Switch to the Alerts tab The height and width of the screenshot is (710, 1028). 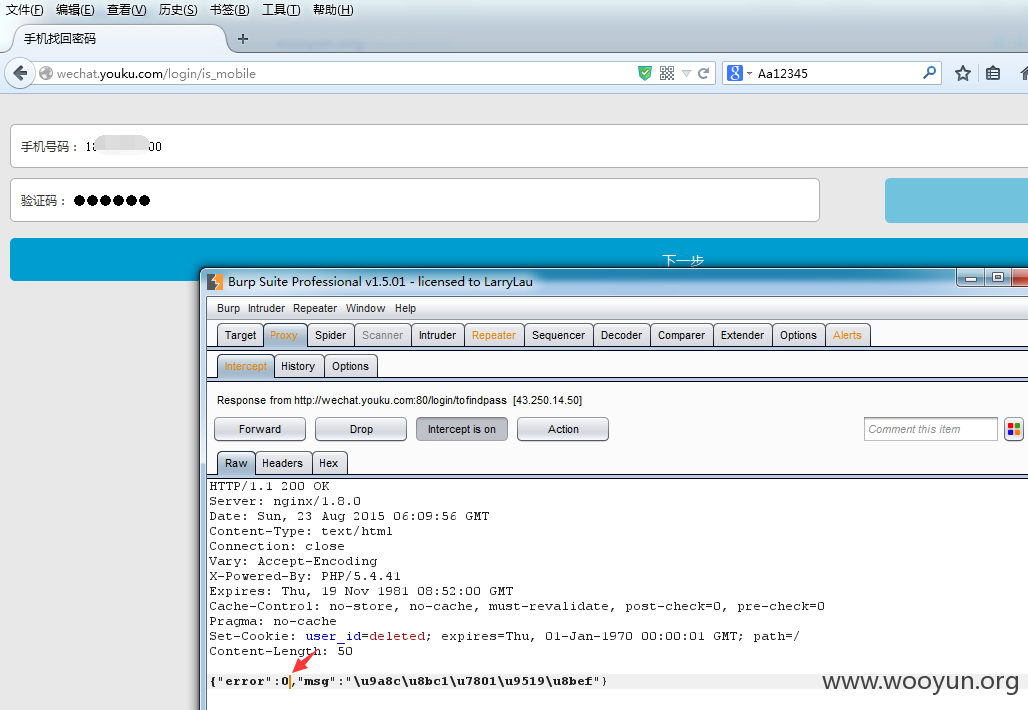tap(847, 335)
